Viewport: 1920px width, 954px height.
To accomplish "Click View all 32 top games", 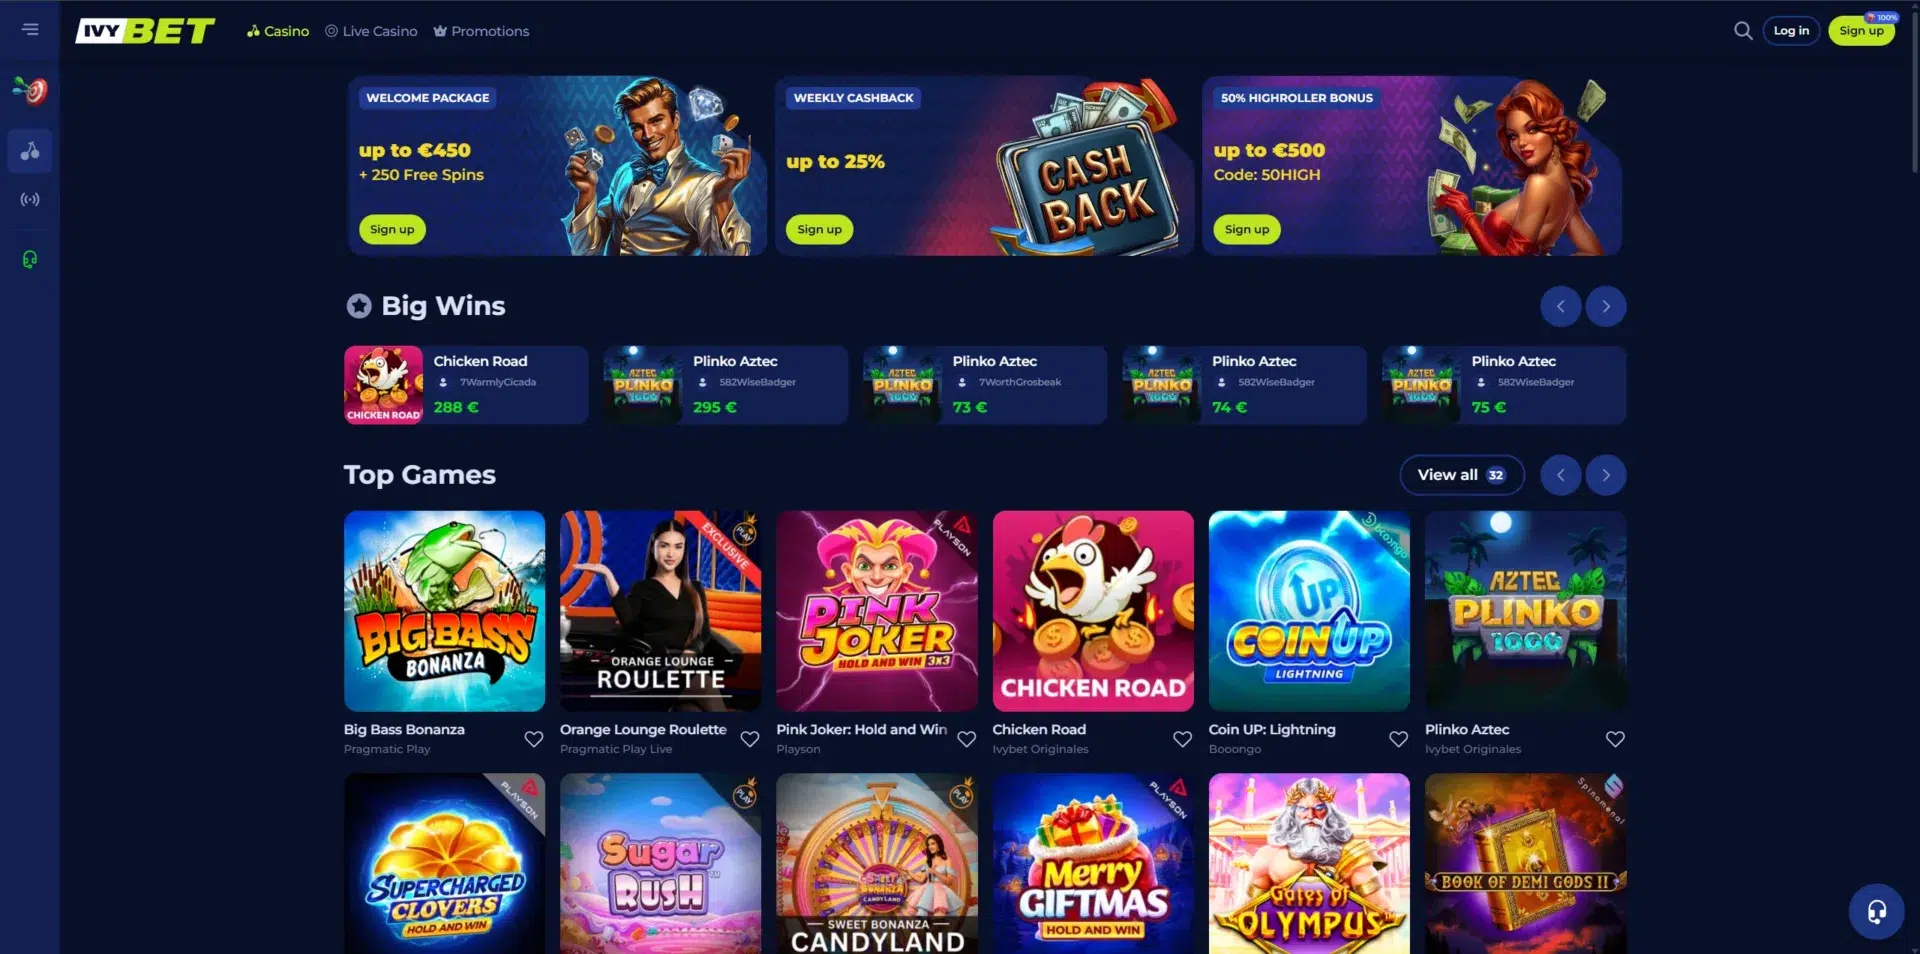I will pyautogui.click(x=1462, y=475).
